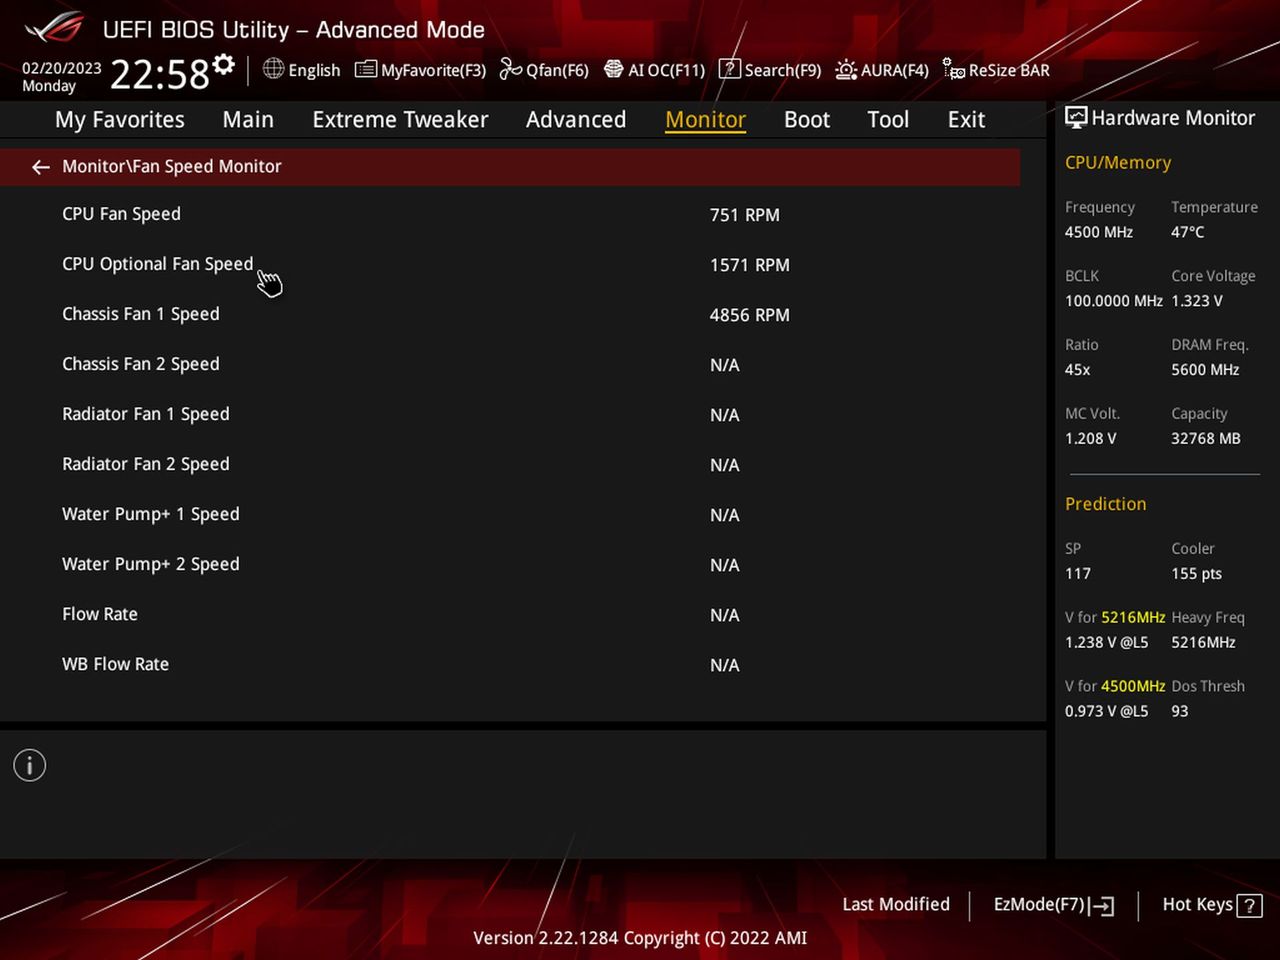This screenshot has width=1280, height=960.
Task: Click the 751 RPM value
Action: point(745,215)
